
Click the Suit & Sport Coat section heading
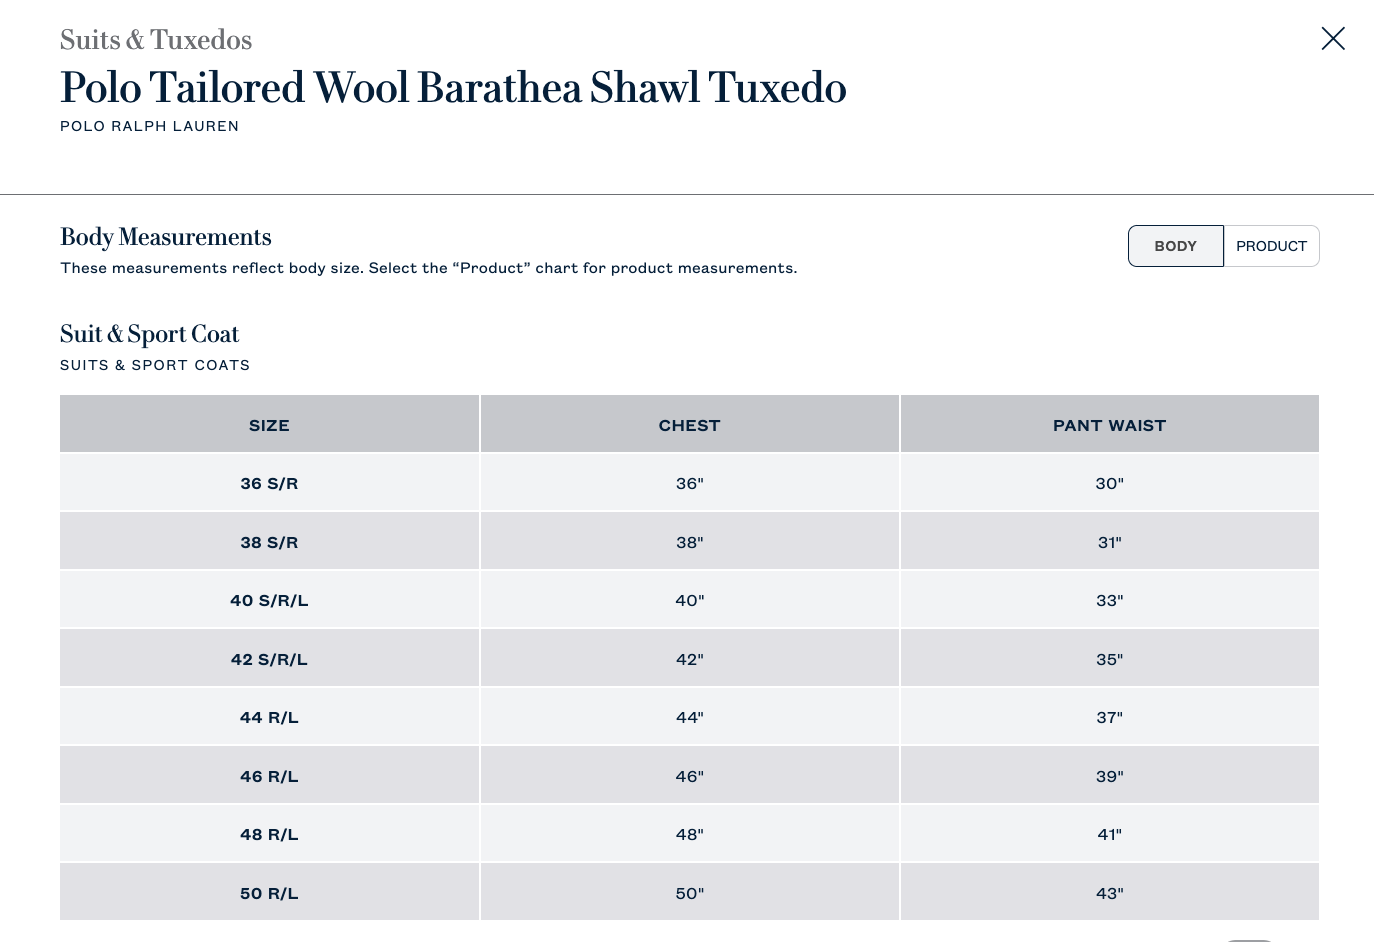point(150,334)
